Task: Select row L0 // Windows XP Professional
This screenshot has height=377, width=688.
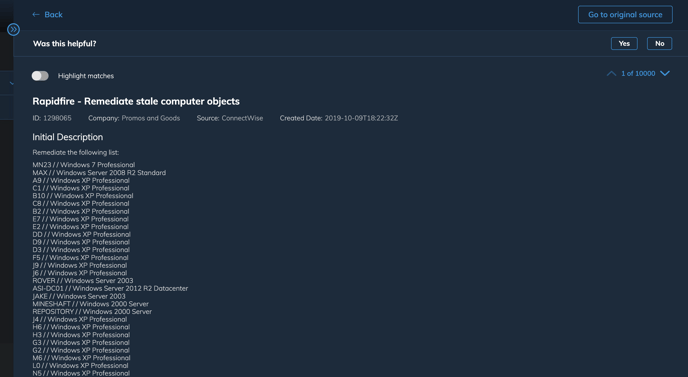Action: (81, 366)
